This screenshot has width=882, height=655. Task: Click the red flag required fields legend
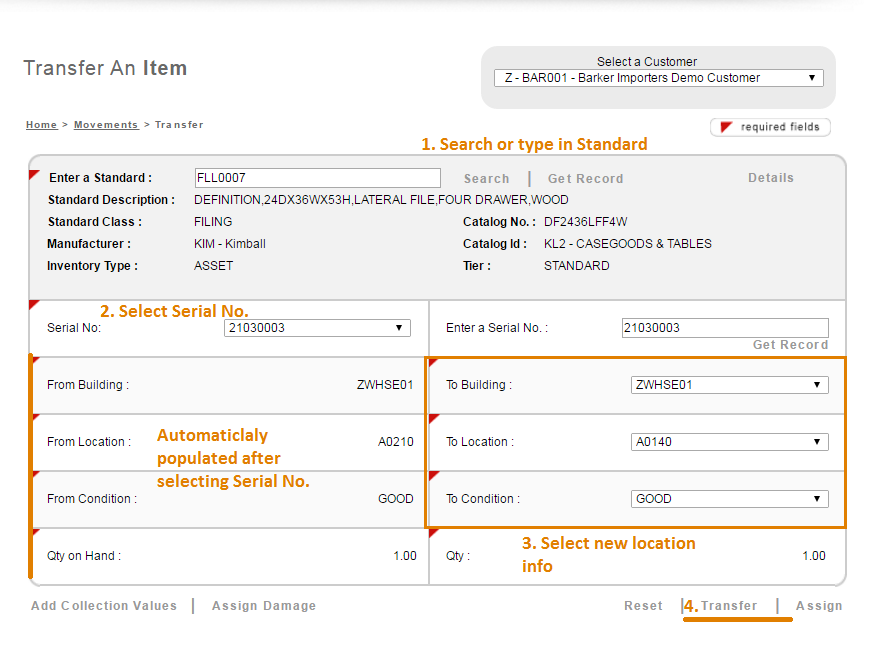(770, 127)
